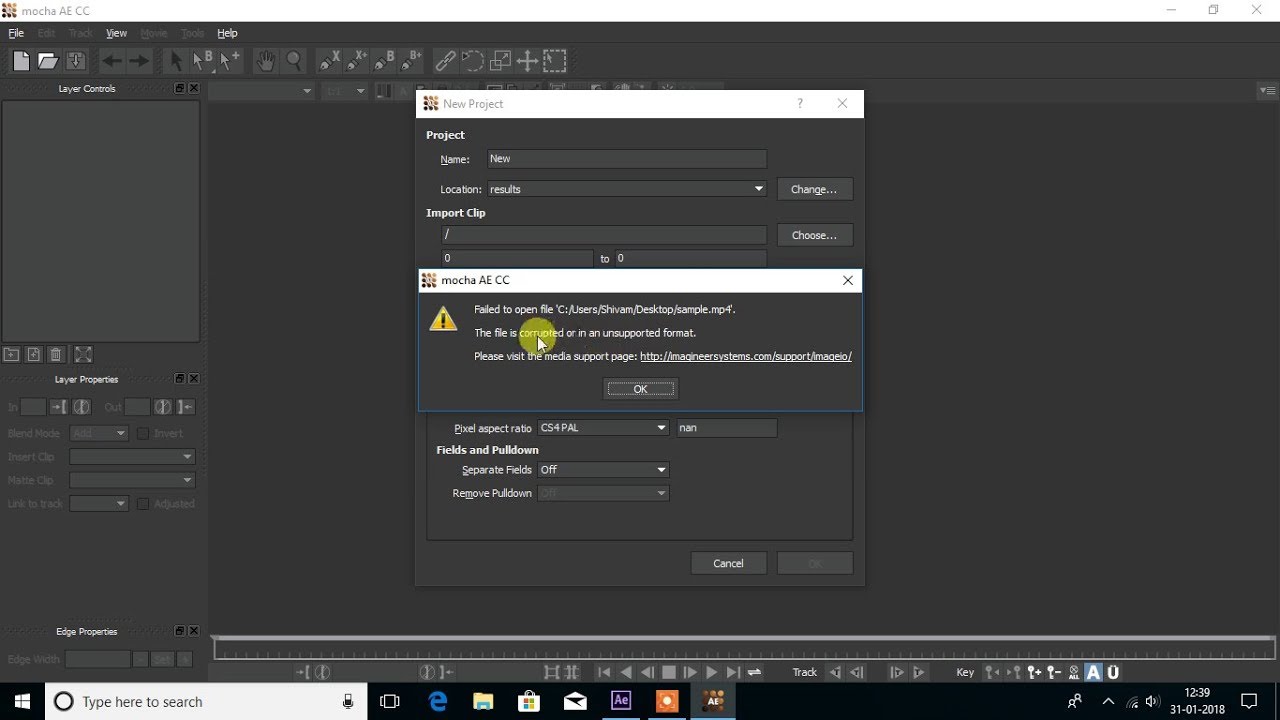Select the Pick arrow tool
The image size is (1280, 720).
tap(176, 61)
